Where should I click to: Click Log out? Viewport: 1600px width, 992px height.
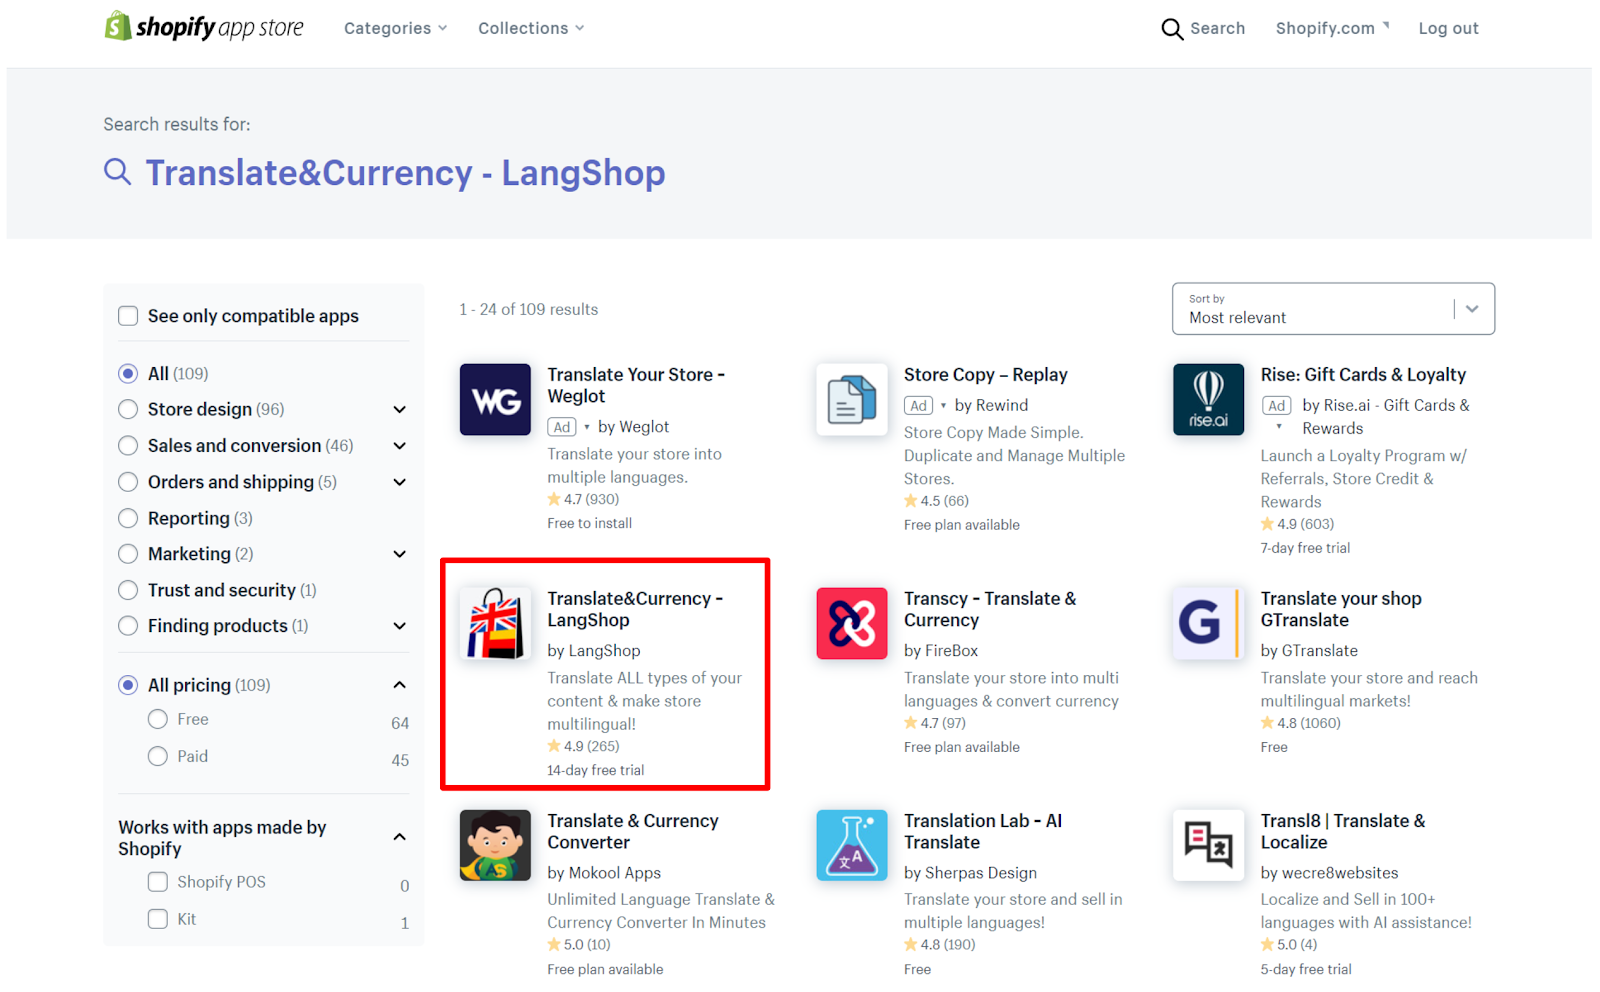pyautogui.click(x=1448, y=28)
